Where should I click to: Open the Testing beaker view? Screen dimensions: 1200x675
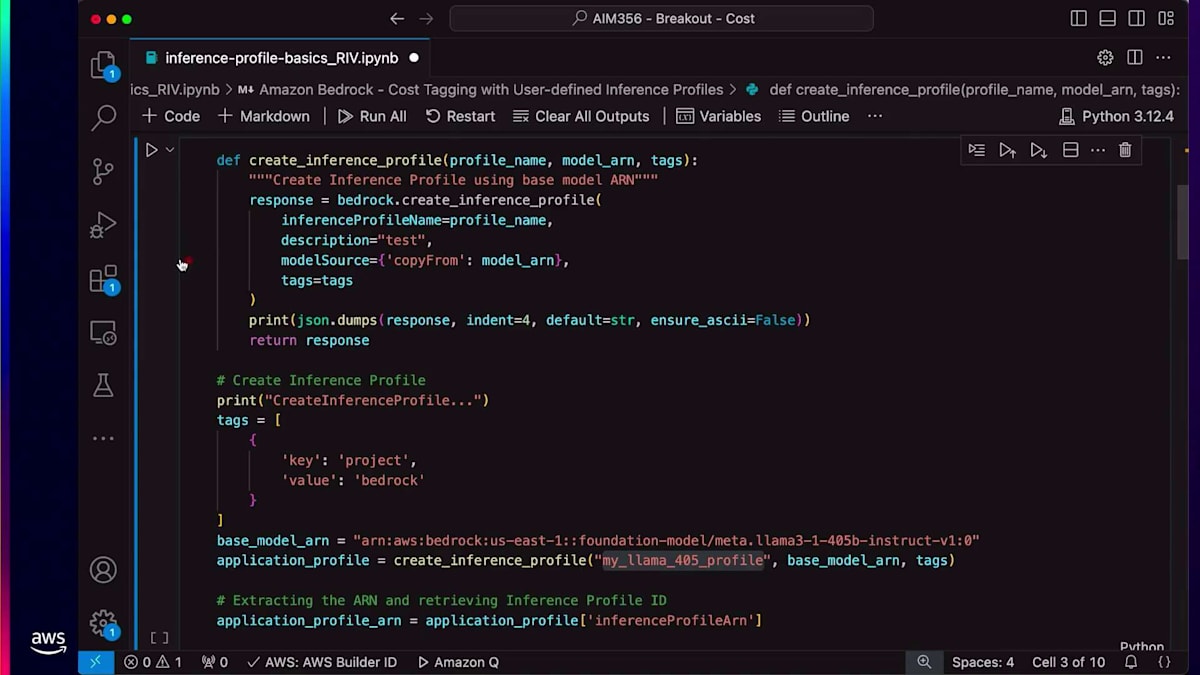pos(104,386)
